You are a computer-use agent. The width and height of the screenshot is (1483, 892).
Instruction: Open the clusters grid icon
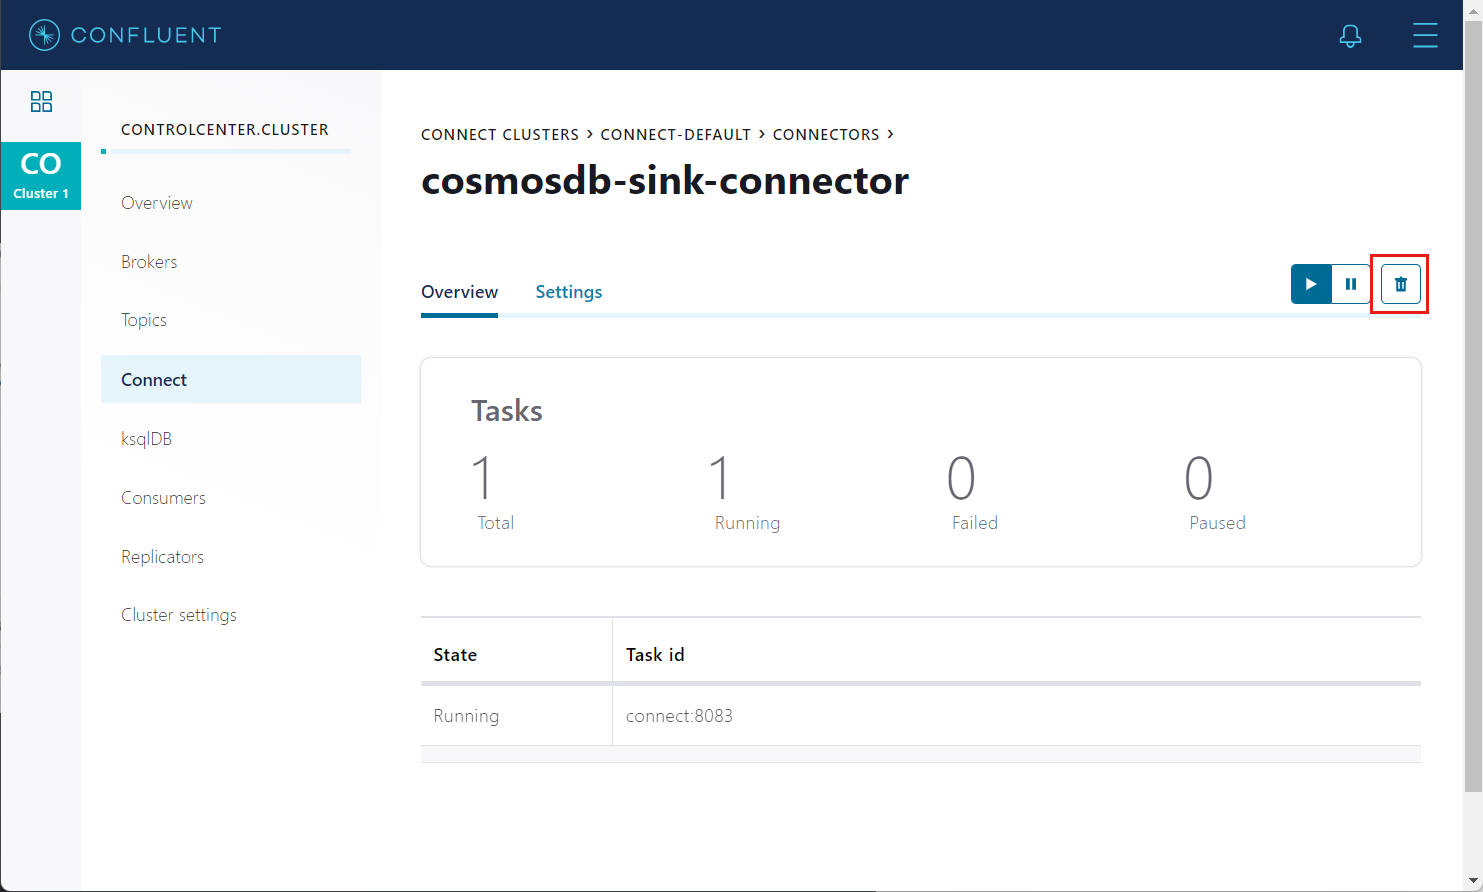(x=41, y=101)
